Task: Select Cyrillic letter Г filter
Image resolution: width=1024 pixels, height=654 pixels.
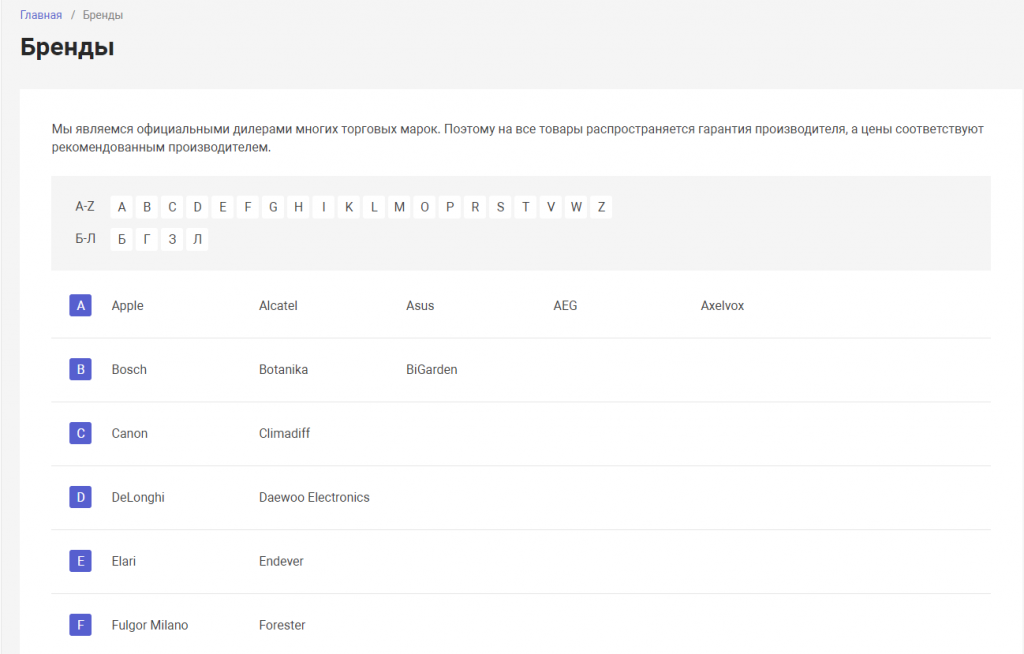Action: coord(147,239)
